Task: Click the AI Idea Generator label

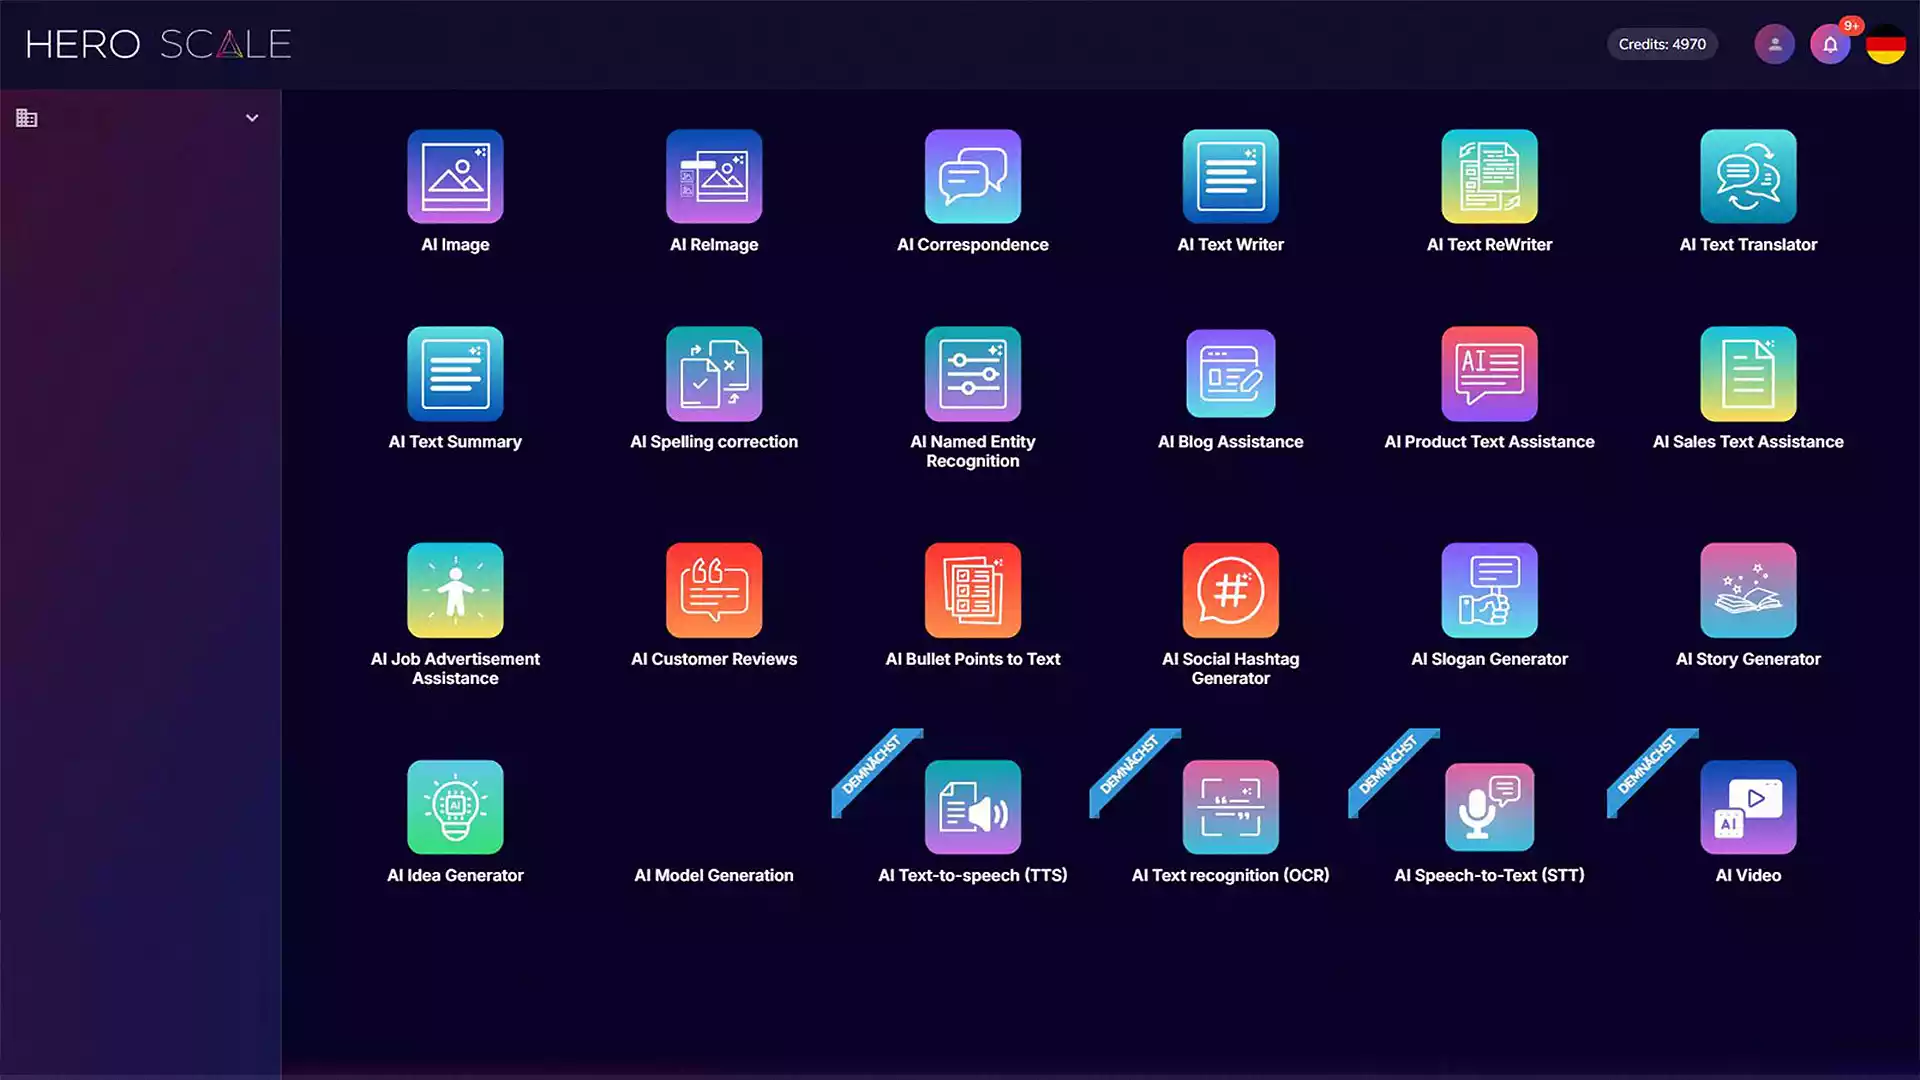Action: click(x=455, y=875)
